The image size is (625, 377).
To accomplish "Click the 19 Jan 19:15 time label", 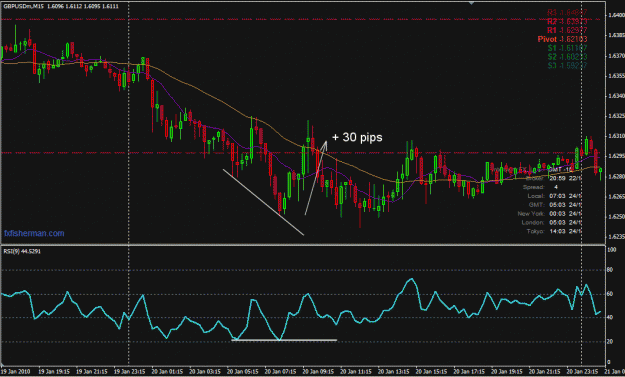I will point(54,371).
